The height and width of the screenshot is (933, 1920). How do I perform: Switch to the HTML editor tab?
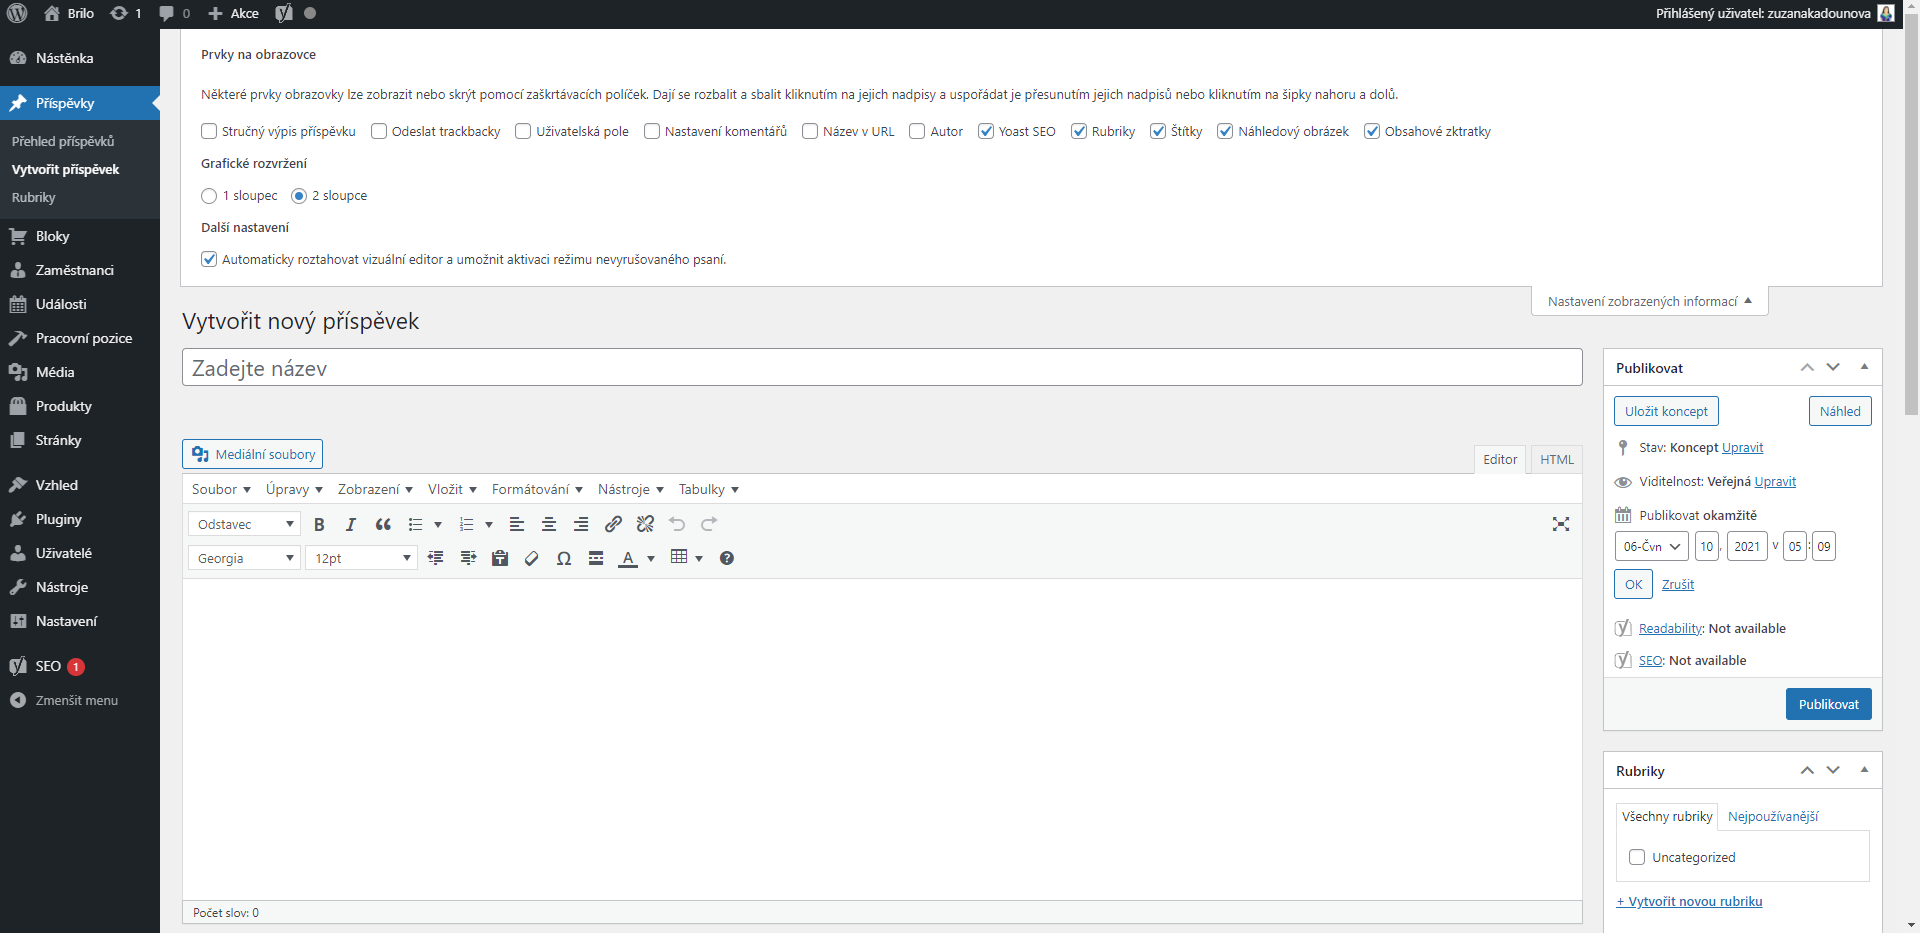[1556, 460]
